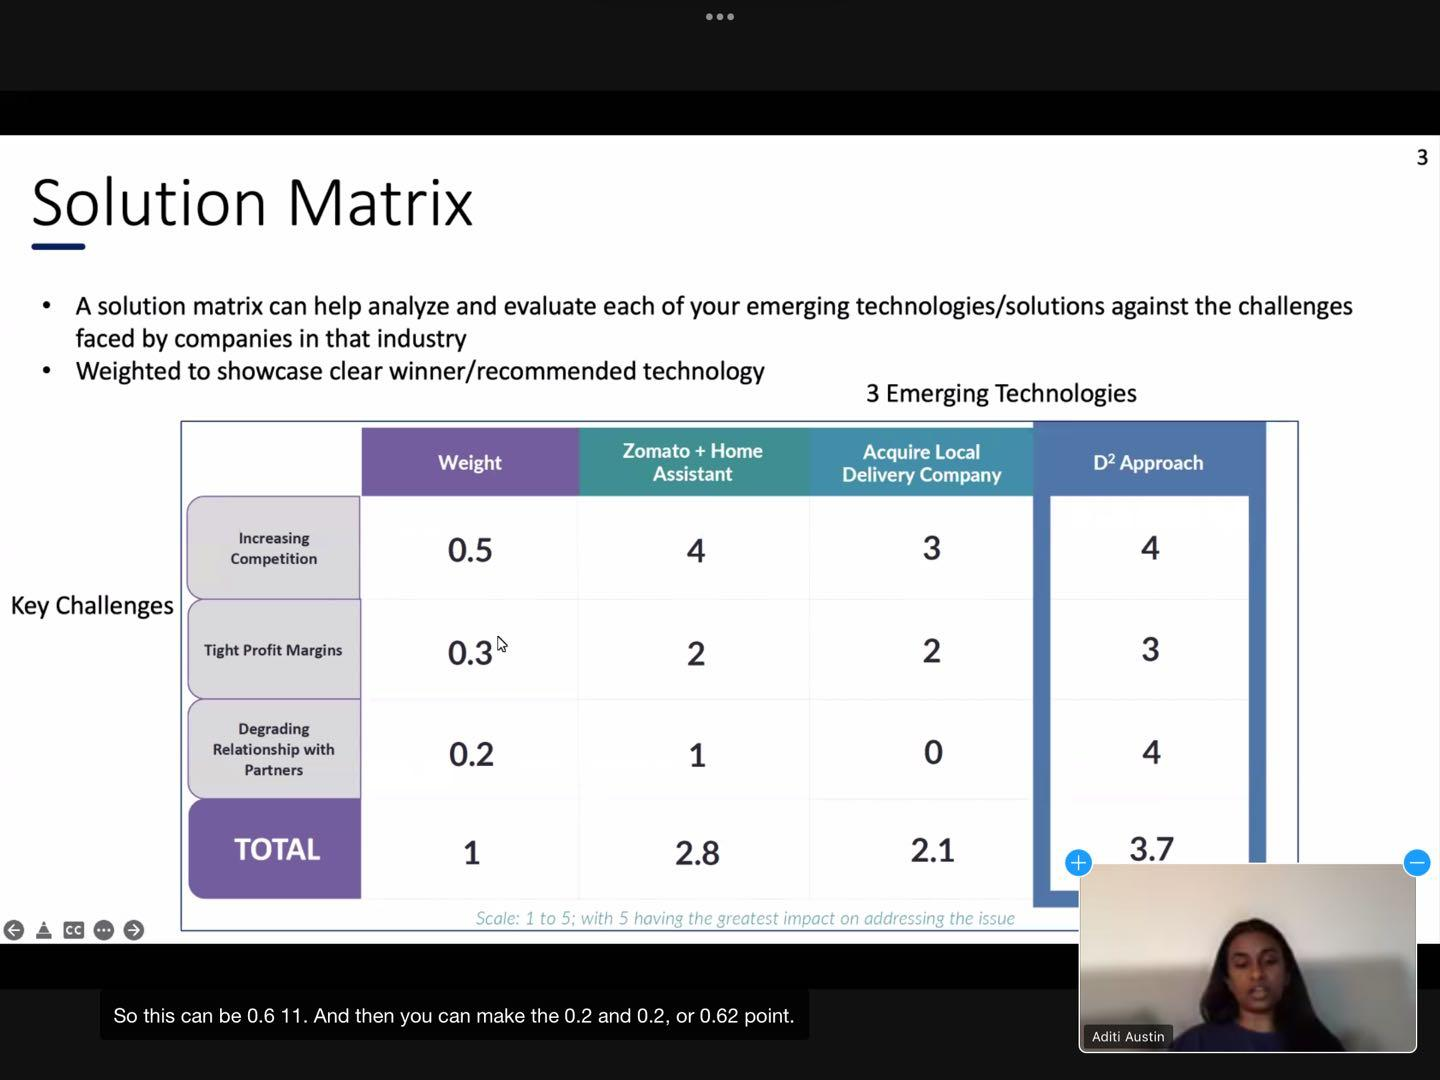Advance to the next slide arrow
The image size is (1440, 1080).
tap(134, 930)
